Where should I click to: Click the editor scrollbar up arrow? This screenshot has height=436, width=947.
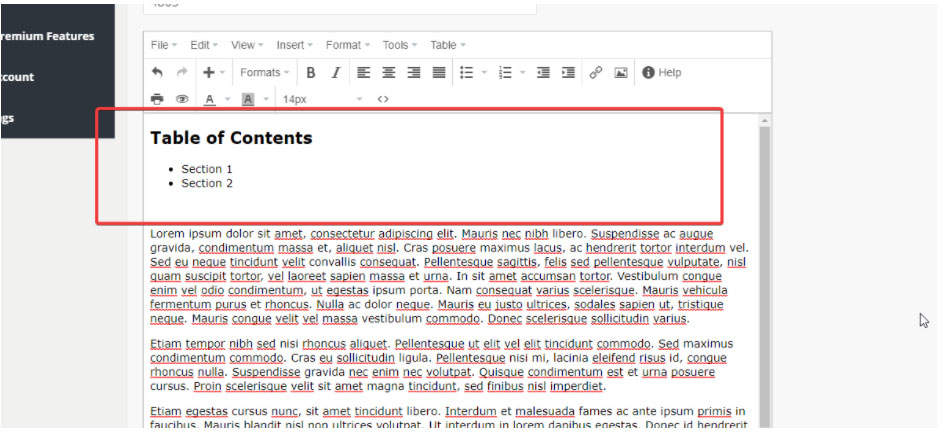point(765,120)
